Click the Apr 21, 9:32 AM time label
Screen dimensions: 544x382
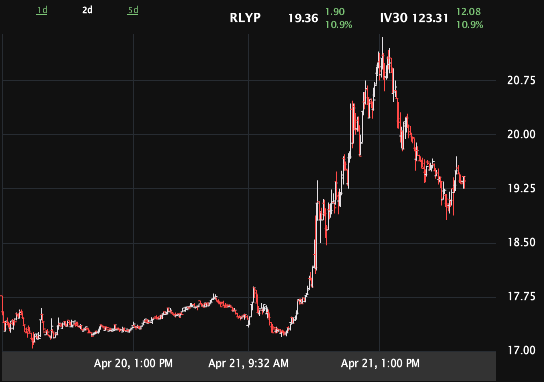pos(248,364)
